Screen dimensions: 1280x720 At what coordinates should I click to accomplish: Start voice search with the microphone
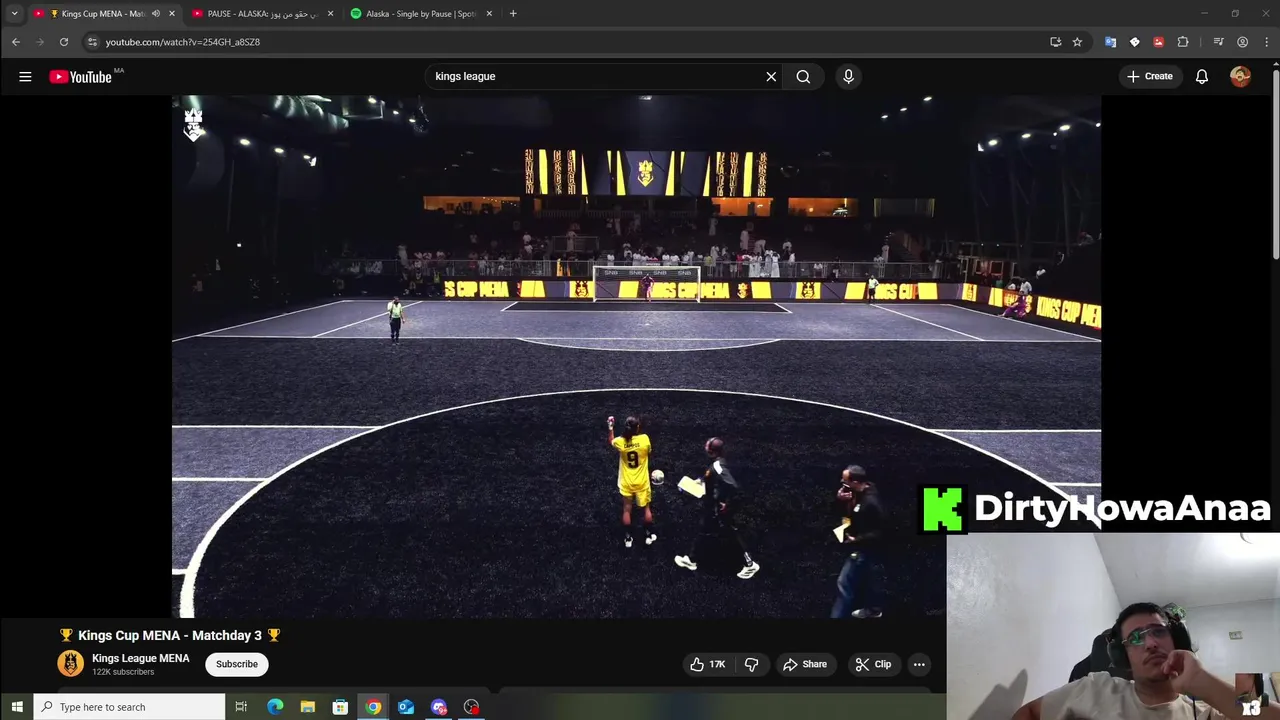coord(848,76)
